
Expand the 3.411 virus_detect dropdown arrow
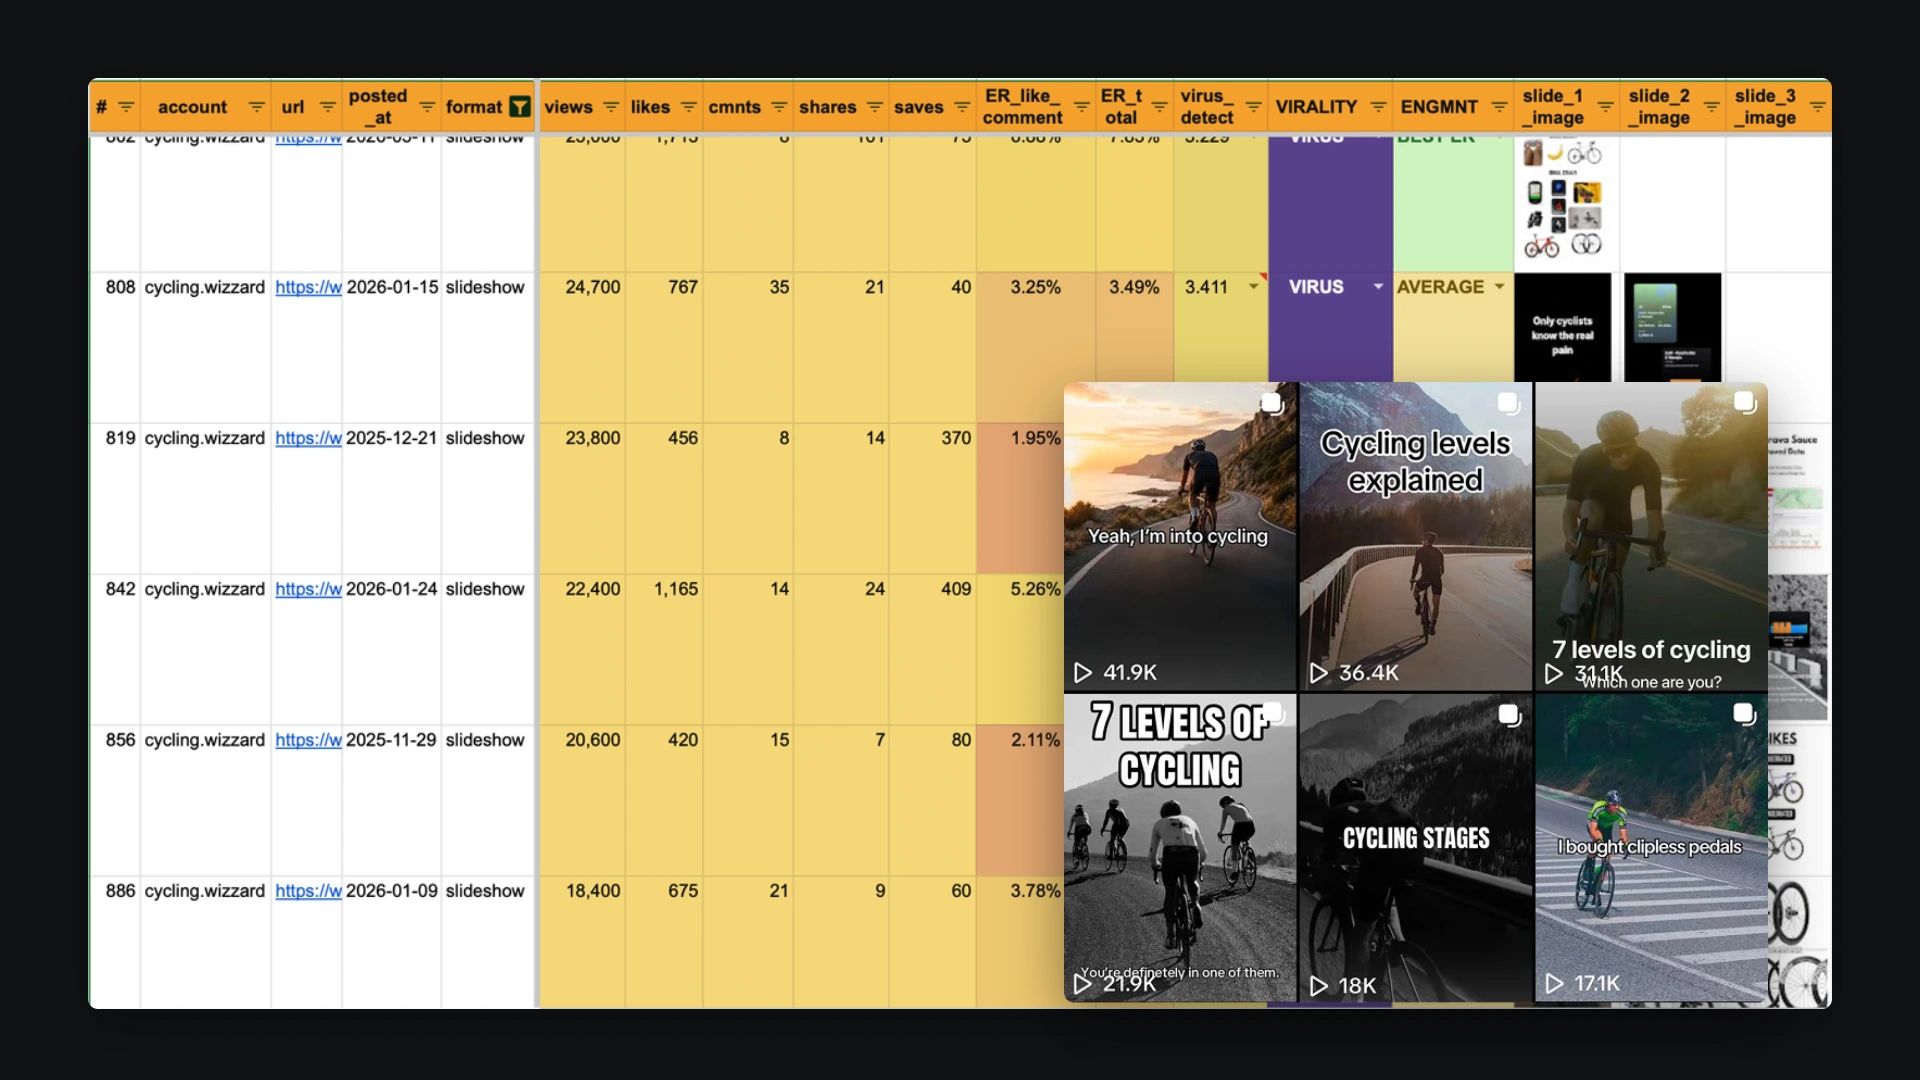click(x=1253, y=287)
